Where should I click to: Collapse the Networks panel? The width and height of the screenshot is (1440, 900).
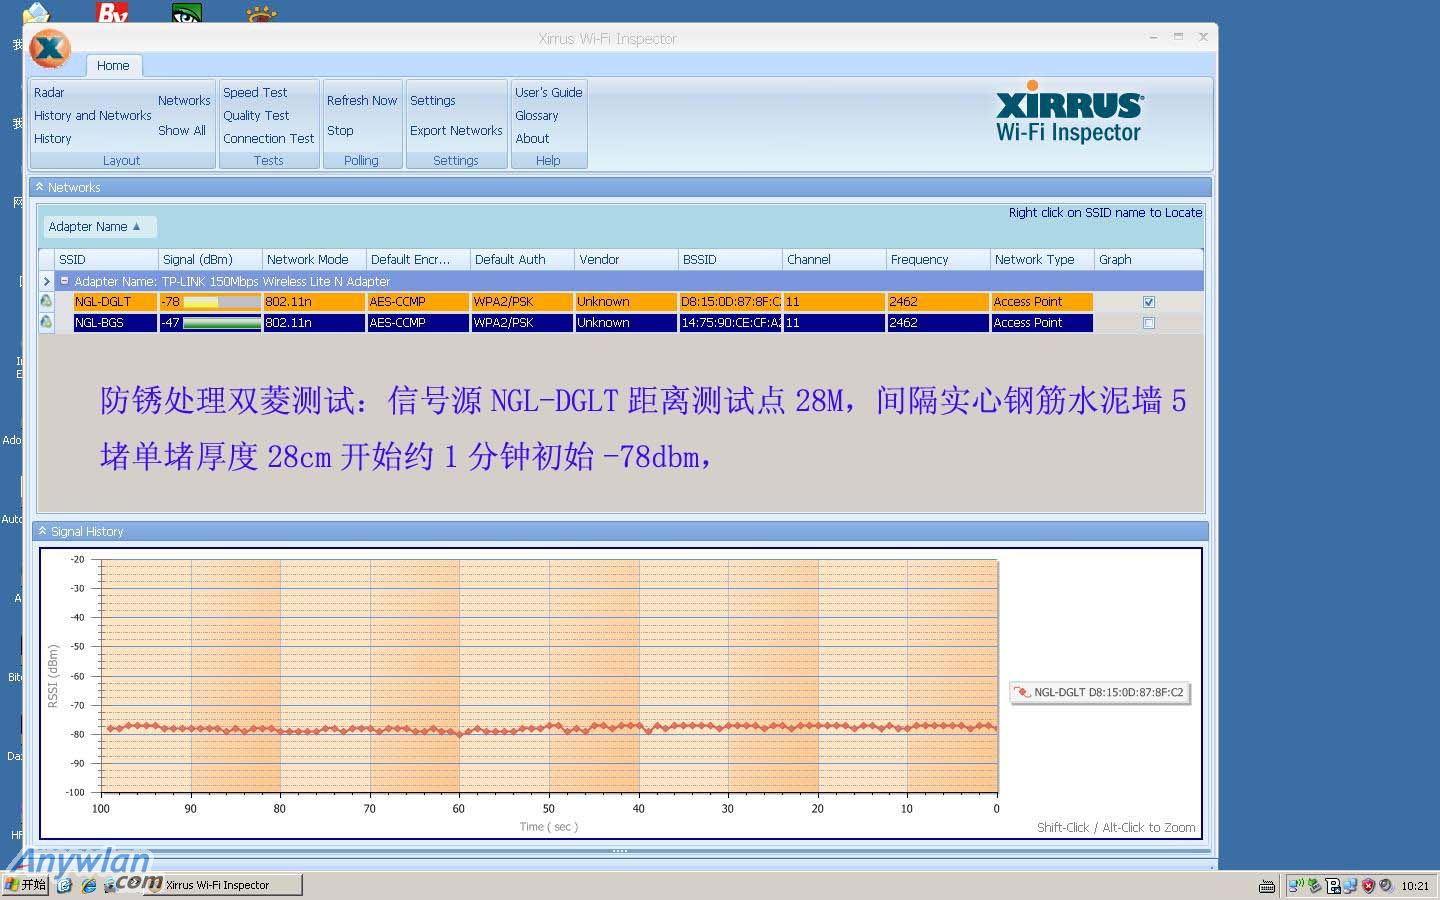coord(39,187)
